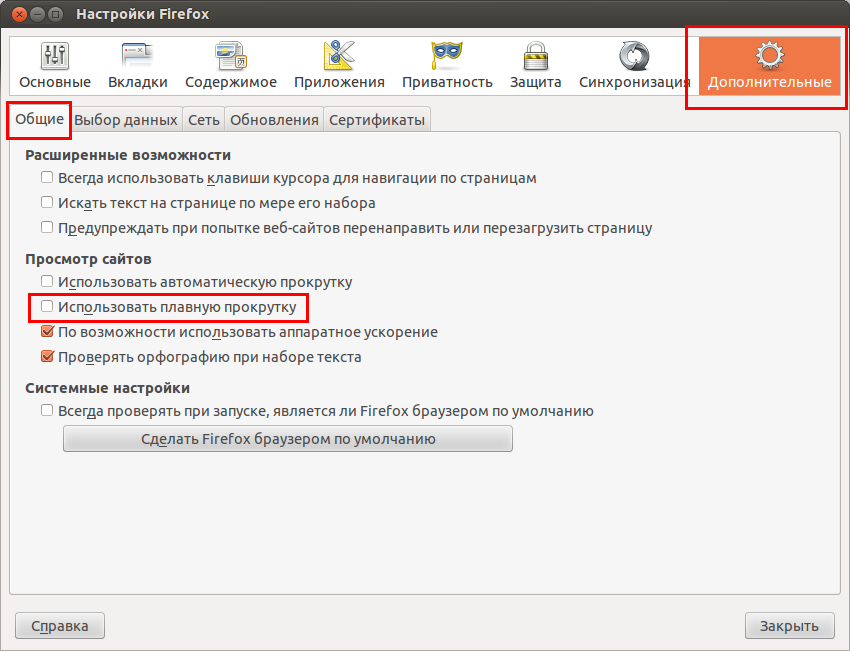
Task: Click the Расширенные возможности heading
Action: (x=128, y=155)
